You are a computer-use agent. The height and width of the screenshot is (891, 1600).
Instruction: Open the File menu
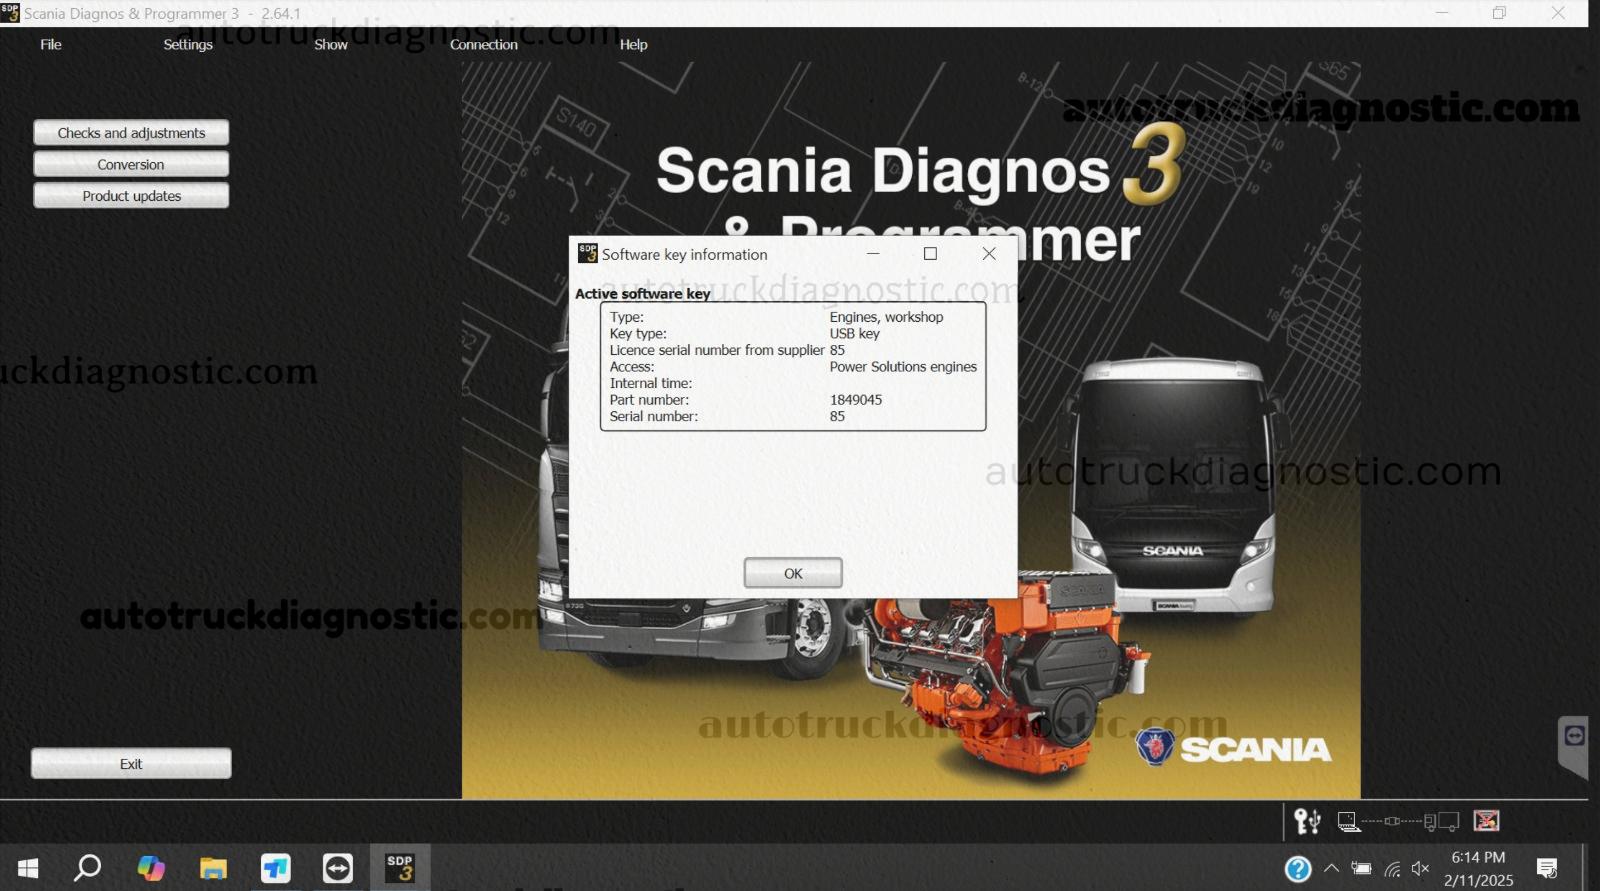pyautogui.click(x=51, y=44)
